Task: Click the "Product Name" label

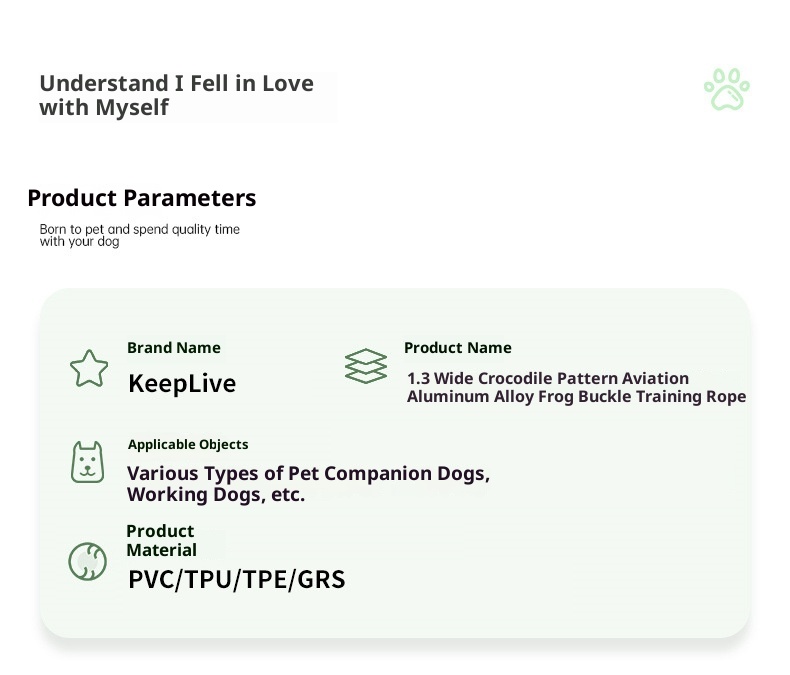Action: [x=457, y=348]
